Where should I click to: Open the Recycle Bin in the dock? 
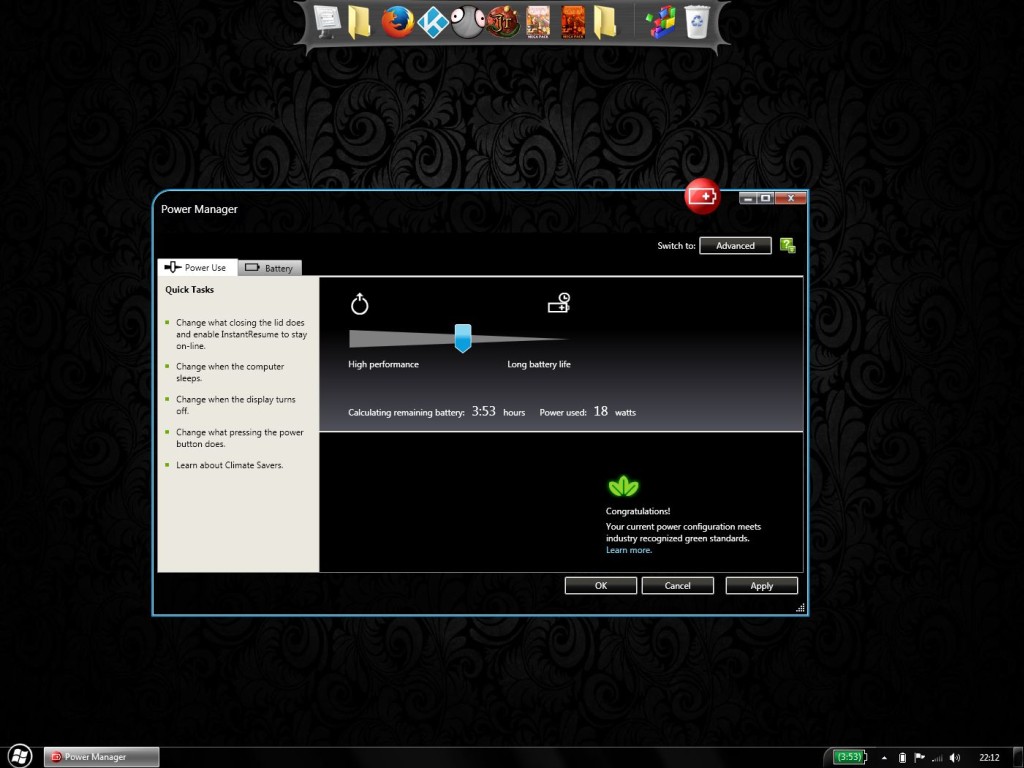coord(696,22)
